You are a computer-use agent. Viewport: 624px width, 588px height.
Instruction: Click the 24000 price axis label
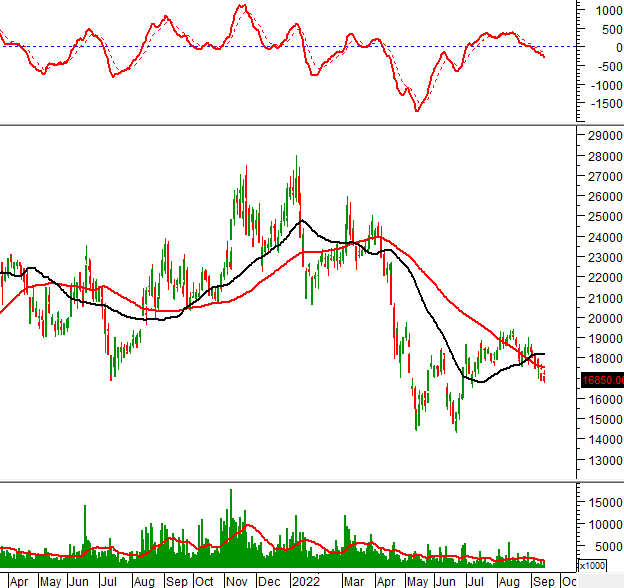coord(601,237)
